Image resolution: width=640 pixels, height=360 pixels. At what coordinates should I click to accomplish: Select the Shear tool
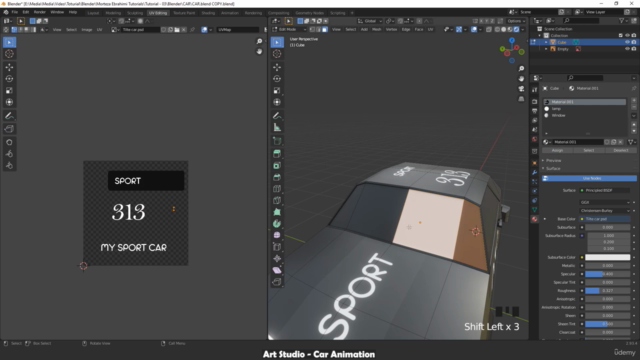pyautogui.click(x=277, y=270)
